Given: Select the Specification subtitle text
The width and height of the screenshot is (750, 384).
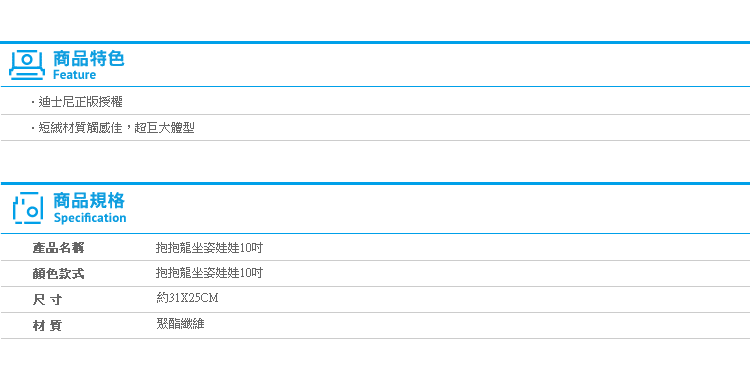Looking at the screenshot, I should pos(90,218).
